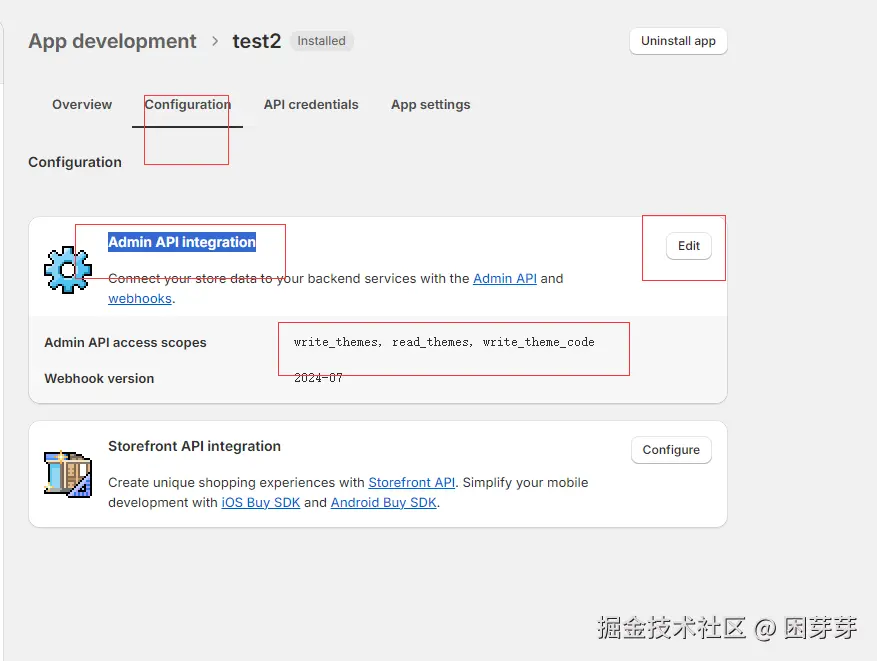Click the access scopes value write_themes, read_themes, write_theme_code

(x=444, y=342)
